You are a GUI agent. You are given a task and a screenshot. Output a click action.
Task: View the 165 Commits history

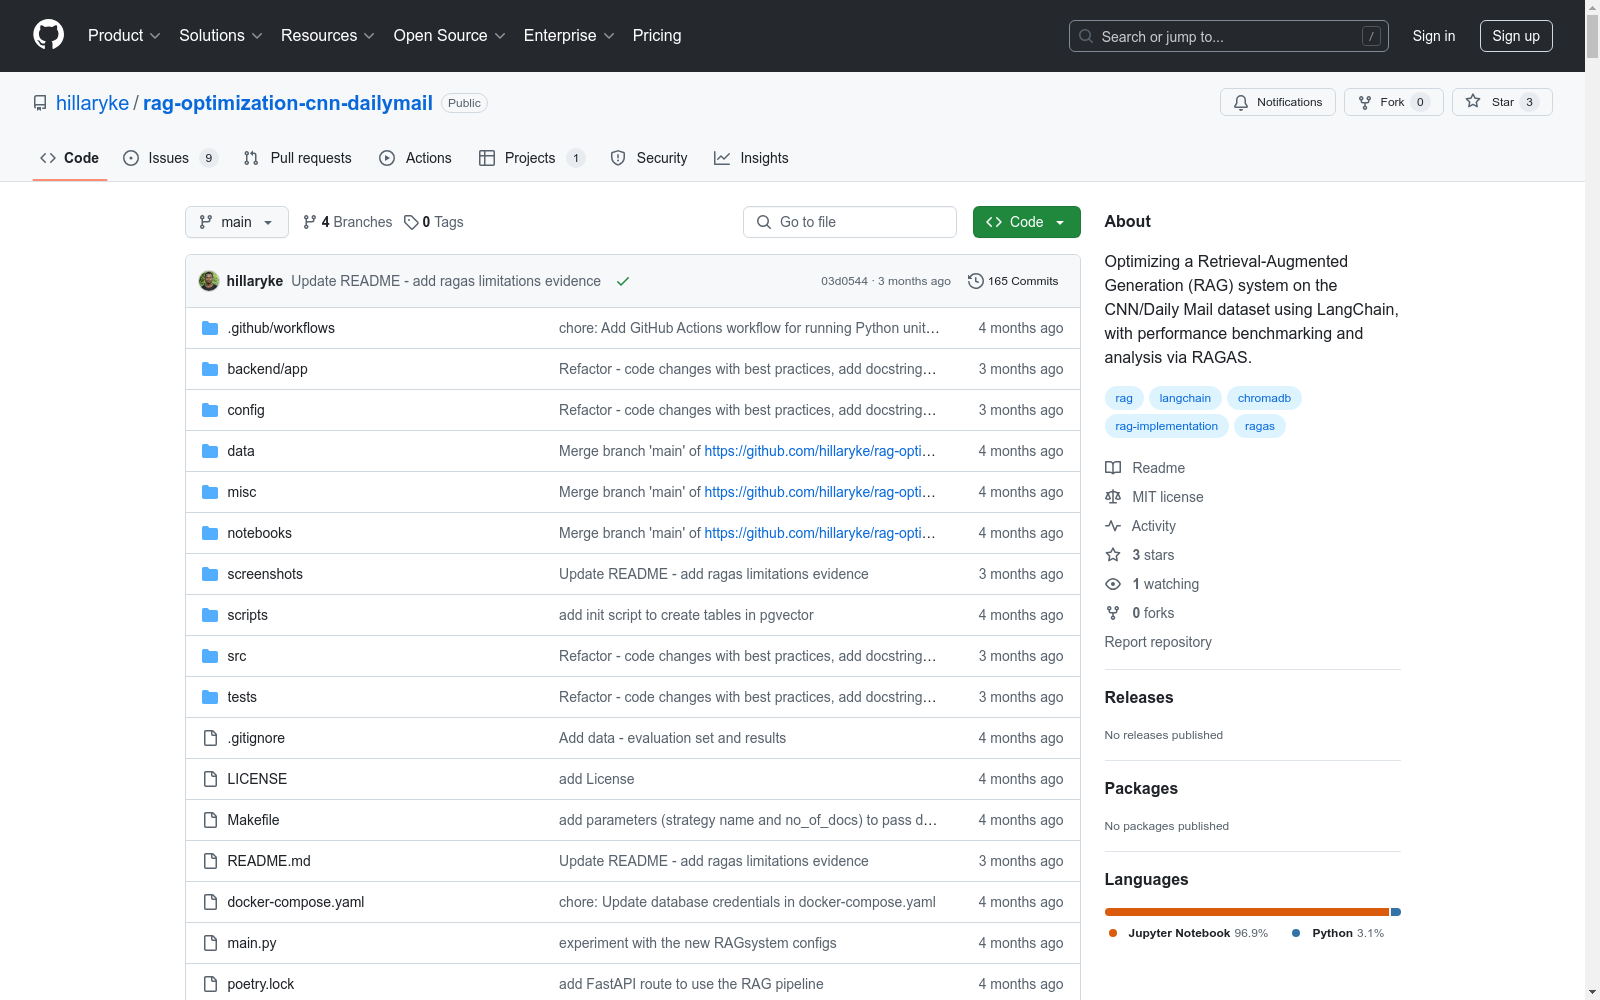coord(1013,281)
